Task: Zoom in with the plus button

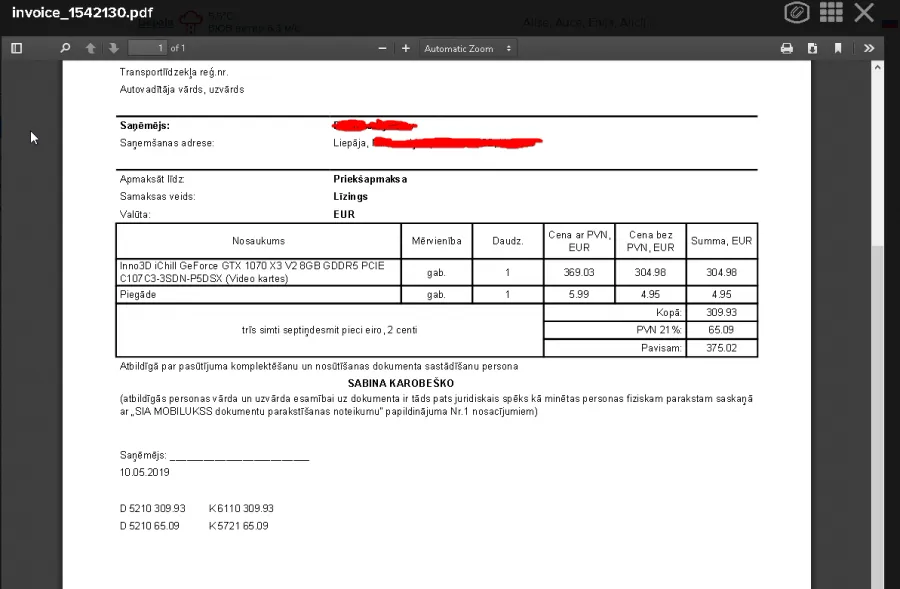Action: tap(406, 48)
